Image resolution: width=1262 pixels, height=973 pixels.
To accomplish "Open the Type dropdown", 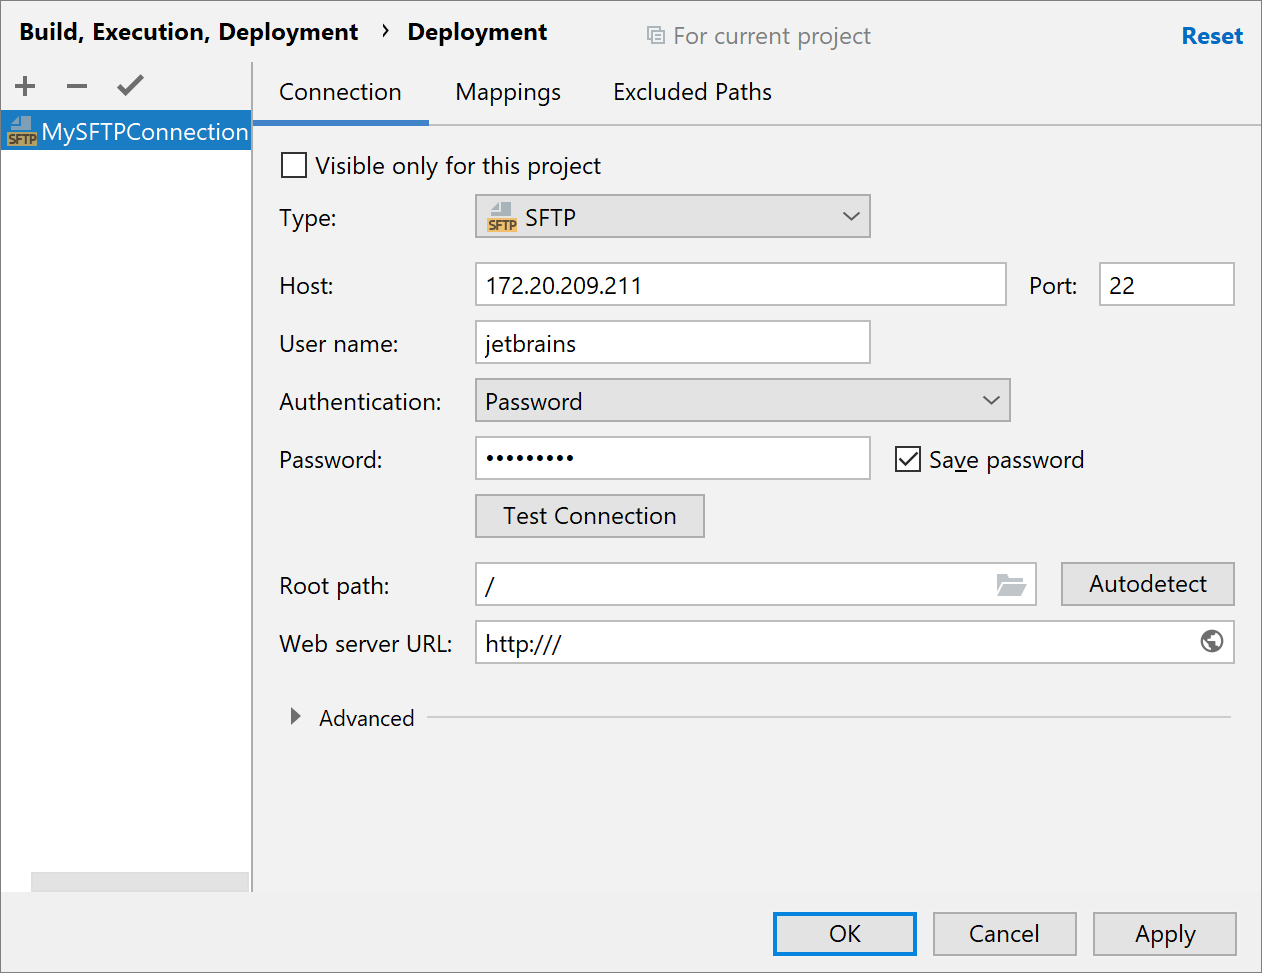I will coord(851,216).
